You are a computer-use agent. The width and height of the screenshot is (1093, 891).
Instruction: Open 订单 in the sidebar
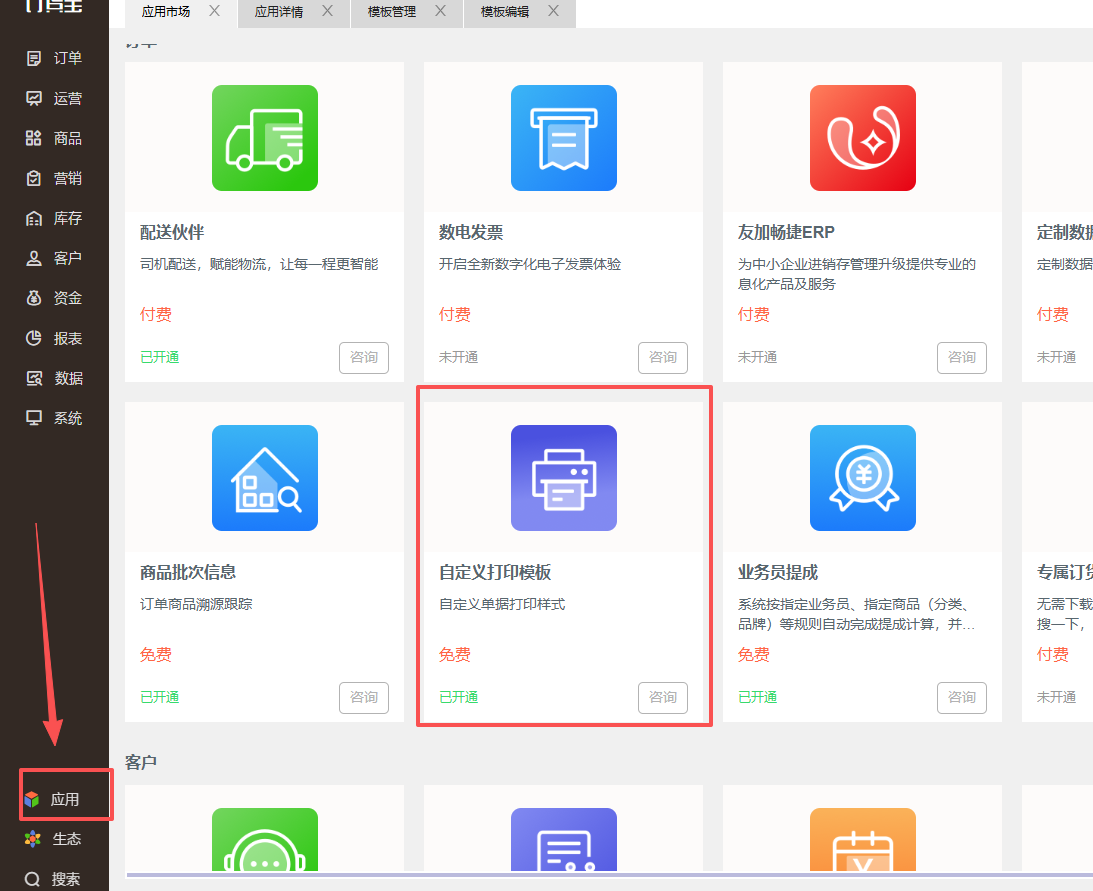pyautogui.click(x=54, y=59)
